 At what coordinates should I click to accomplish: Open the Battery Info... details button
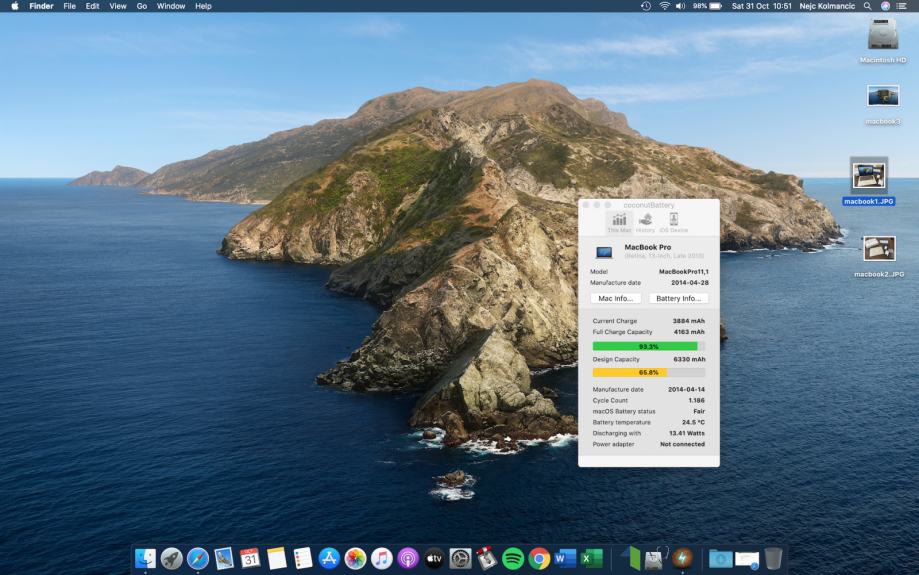(x=678, y=298)
